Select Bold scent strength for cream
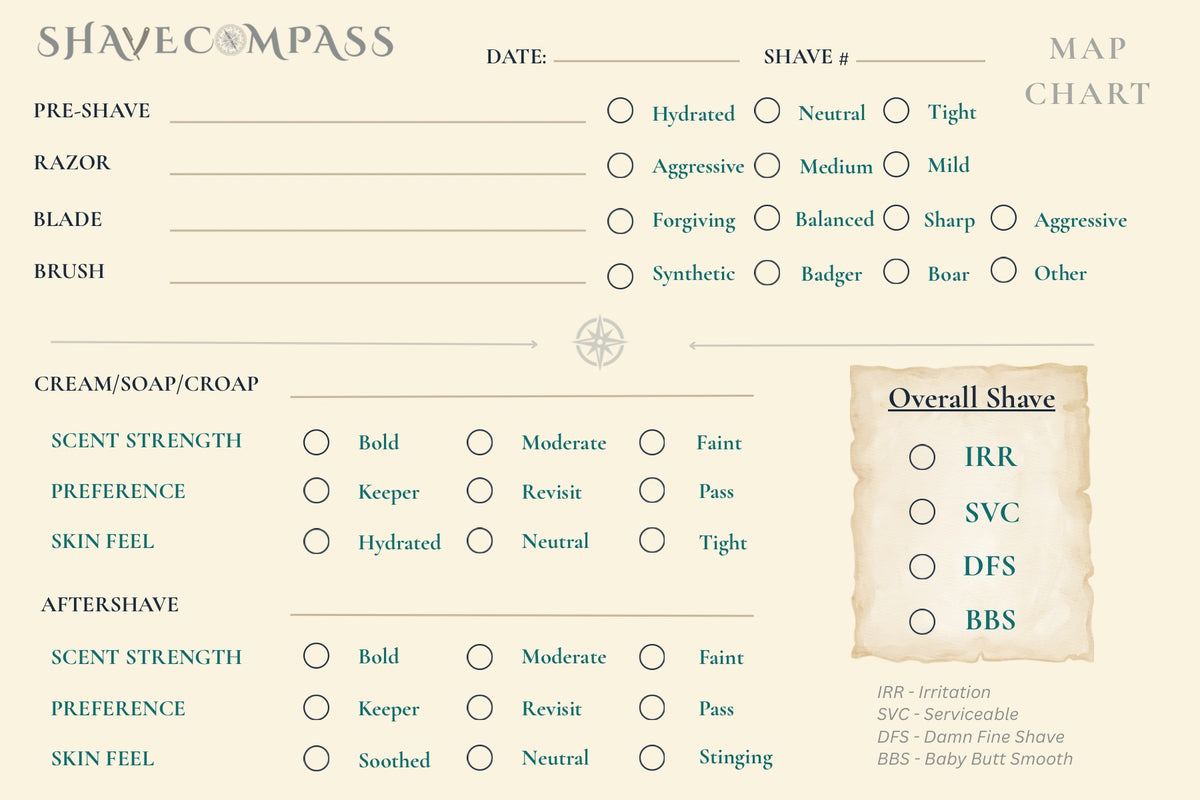The width and height of the screenshot is (1200, 800). click(x=316, y=442)
